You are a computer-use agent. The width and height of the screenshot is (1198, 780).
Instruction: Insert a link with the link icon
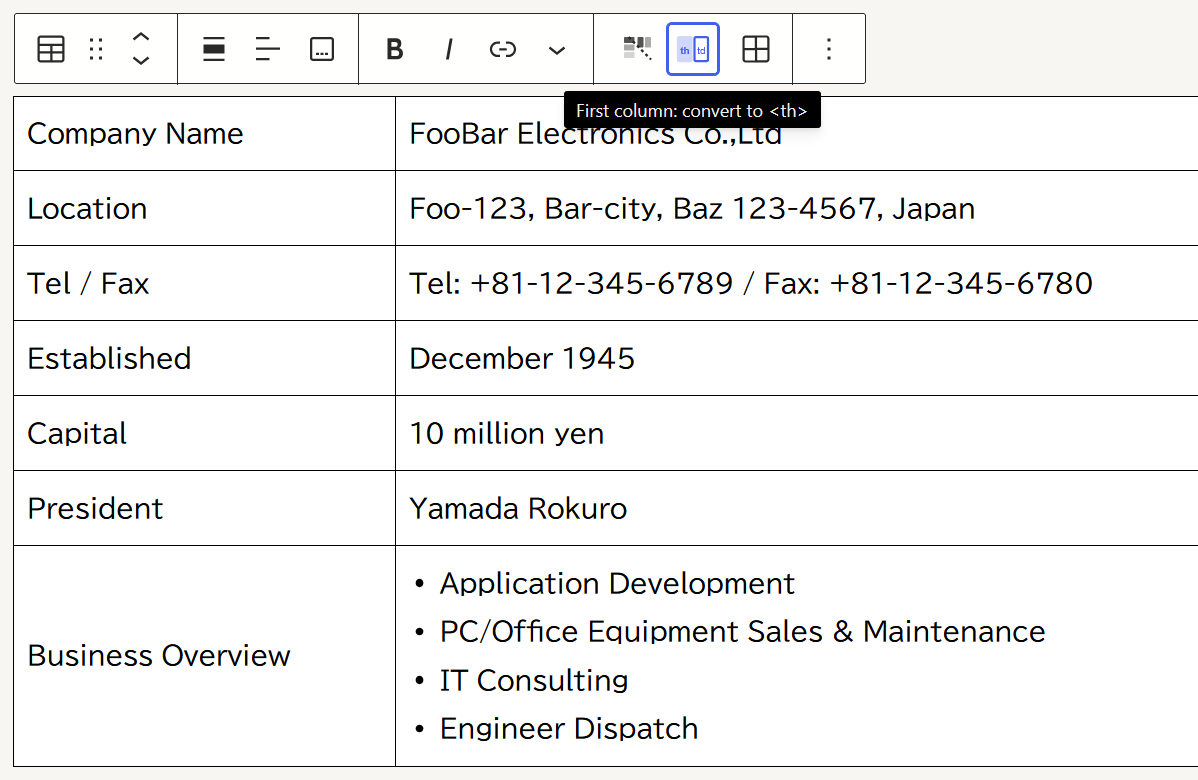tap(503, 49)
